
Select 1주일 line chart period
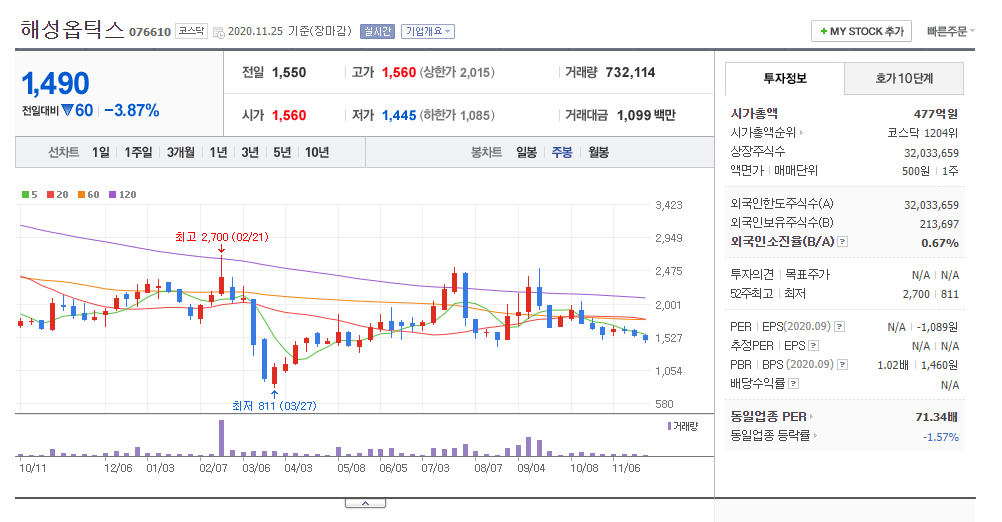point(138,153)
